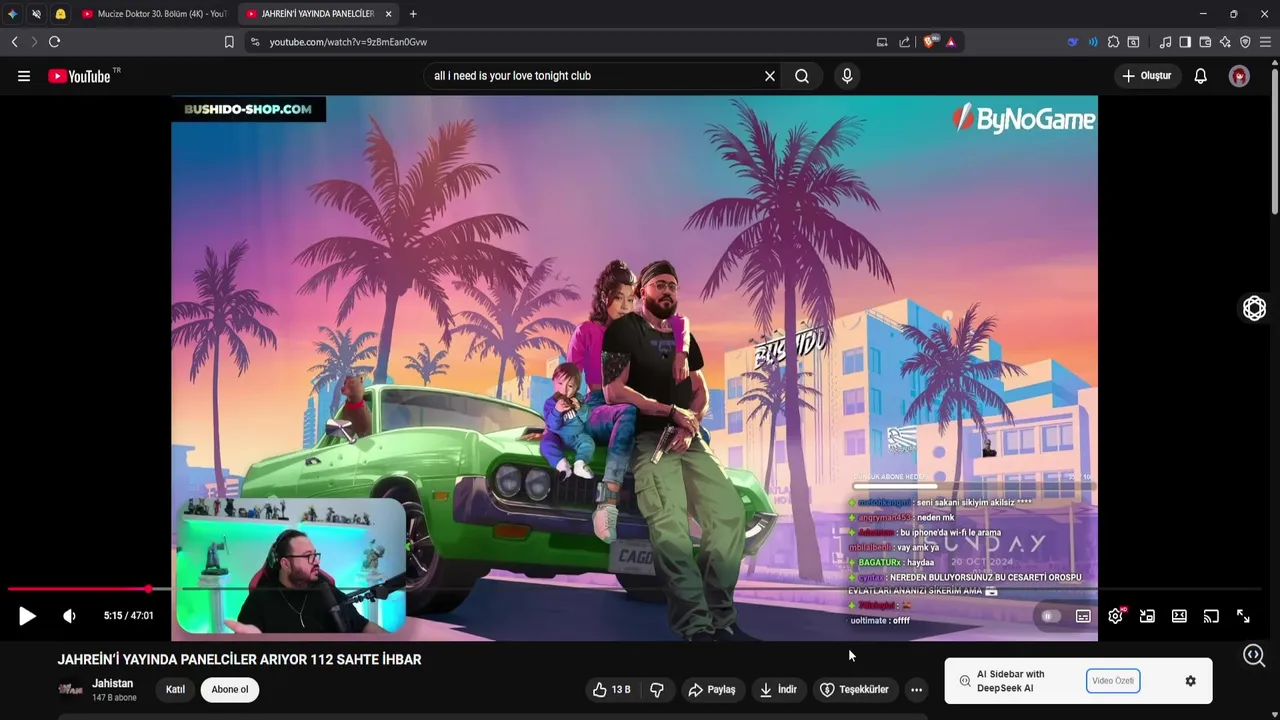Open the blue sound-wave extension
The height and width of the screenshot is (720, 1280).
point(1093,42)
